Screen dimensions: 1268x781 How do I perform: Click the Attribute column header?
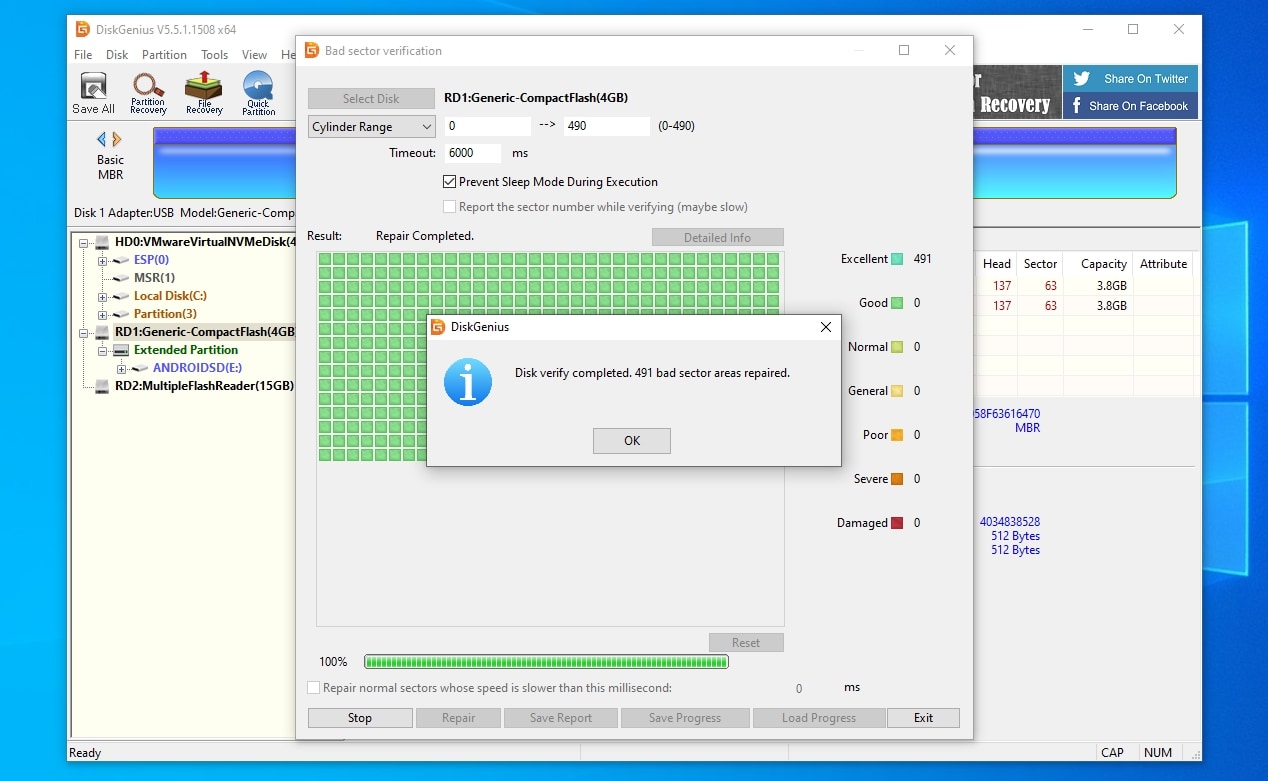pos(1163,264)
